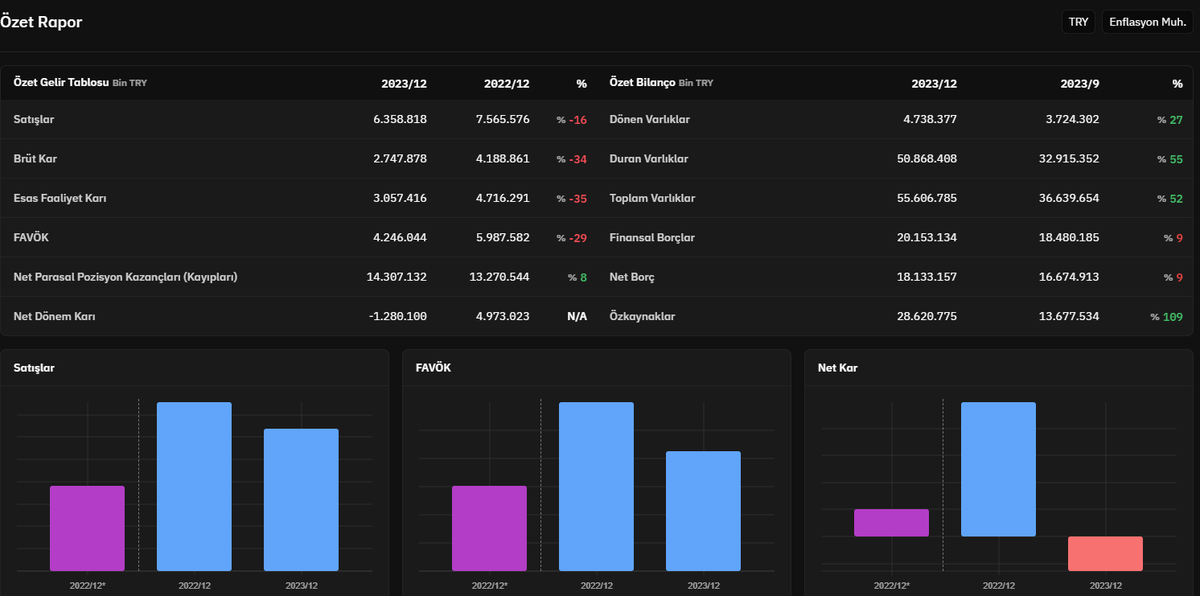Select Net Borç row label
The image size is (1200, 596).
tap(632, 277)
